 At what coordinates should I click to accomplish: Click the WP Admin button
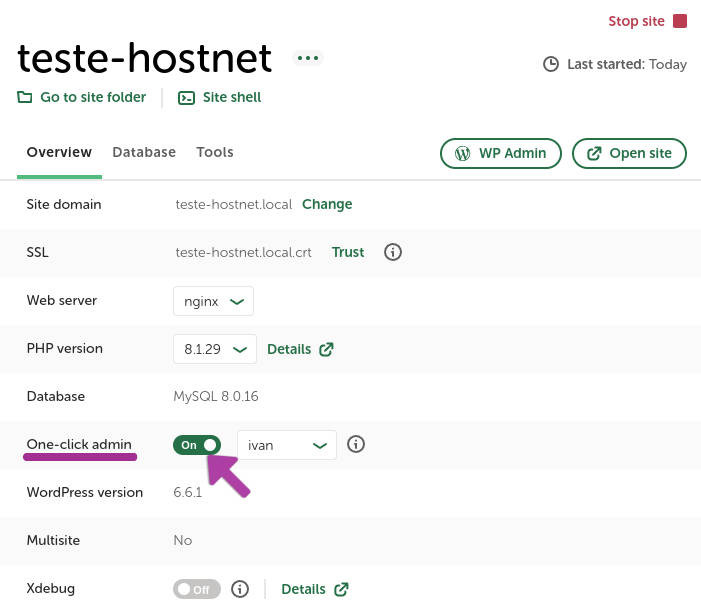(501, 153)
